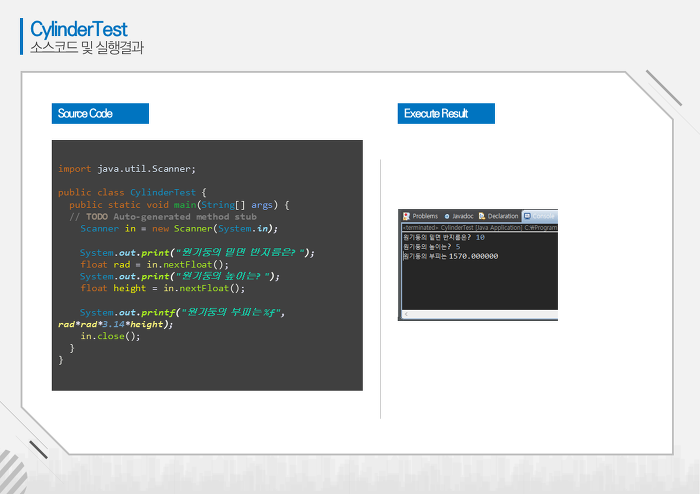Click the 'public static void main' line
This screenshot has width=700, height=494.
[179, 205]
